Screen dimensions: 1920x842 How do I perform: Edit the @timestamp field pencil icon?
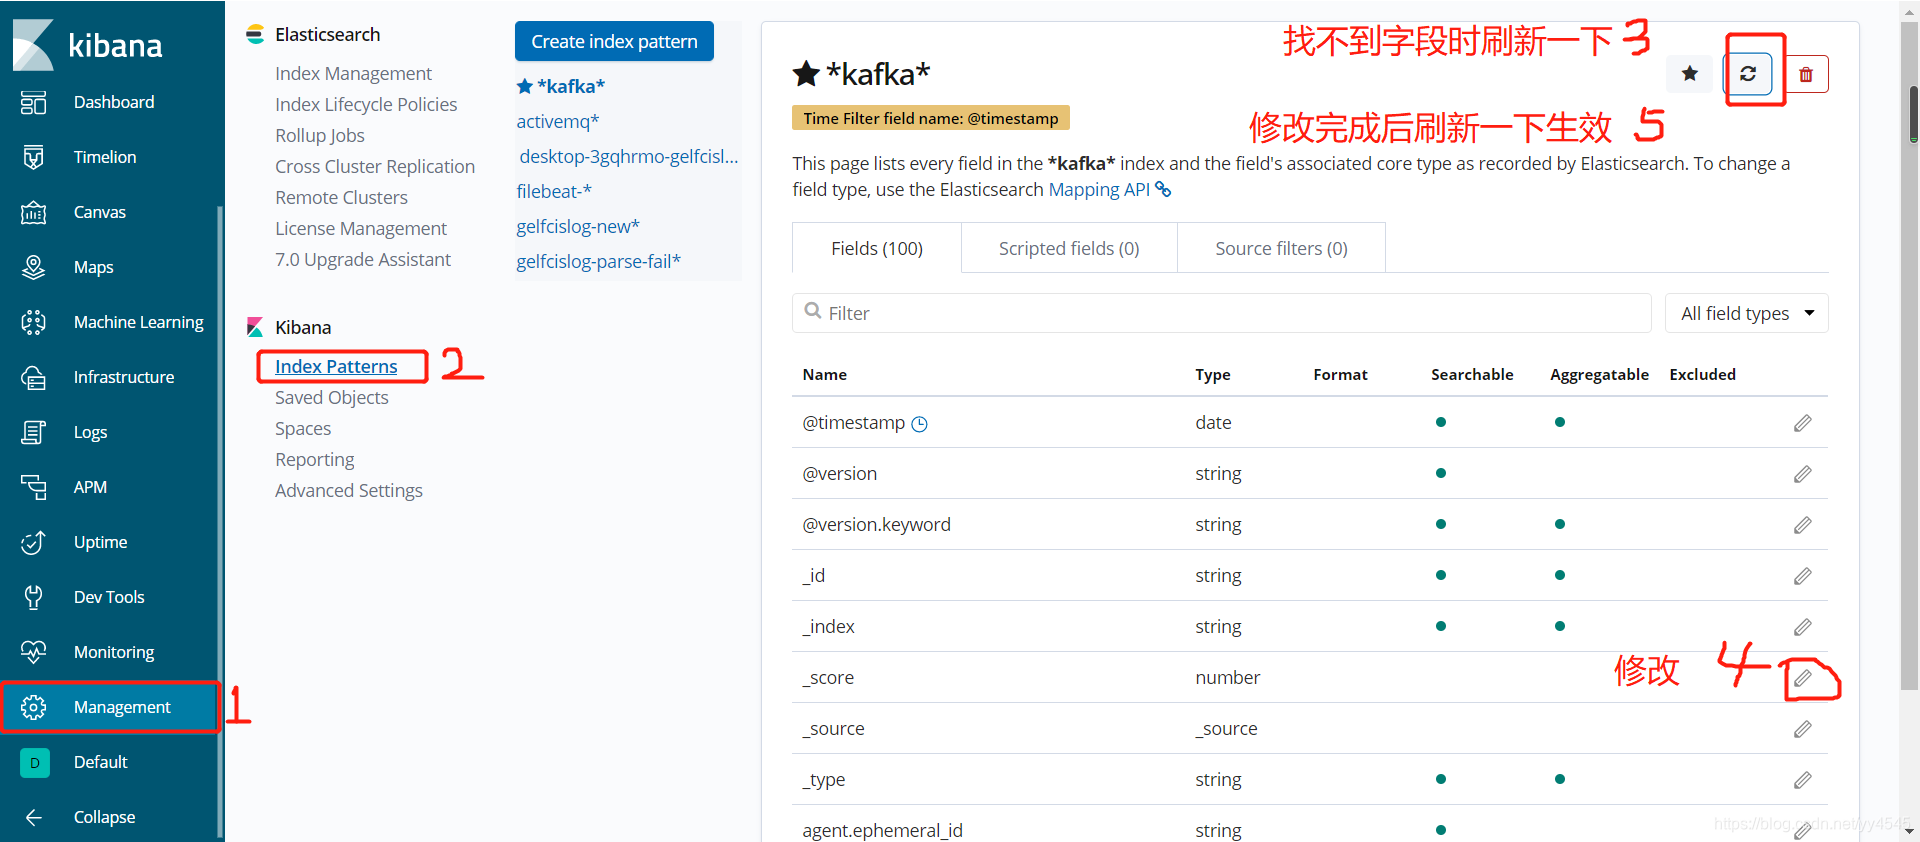tap(1802, 423)
